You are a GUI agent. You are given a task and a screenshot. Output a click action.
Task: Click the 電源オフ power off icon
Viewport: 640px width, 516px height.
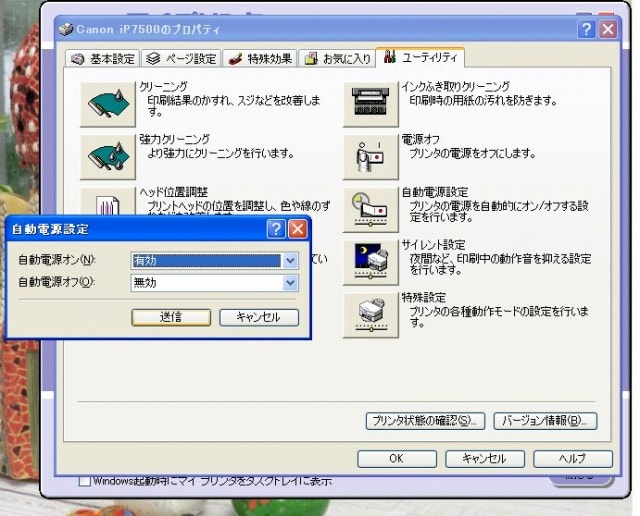(370, 156)
